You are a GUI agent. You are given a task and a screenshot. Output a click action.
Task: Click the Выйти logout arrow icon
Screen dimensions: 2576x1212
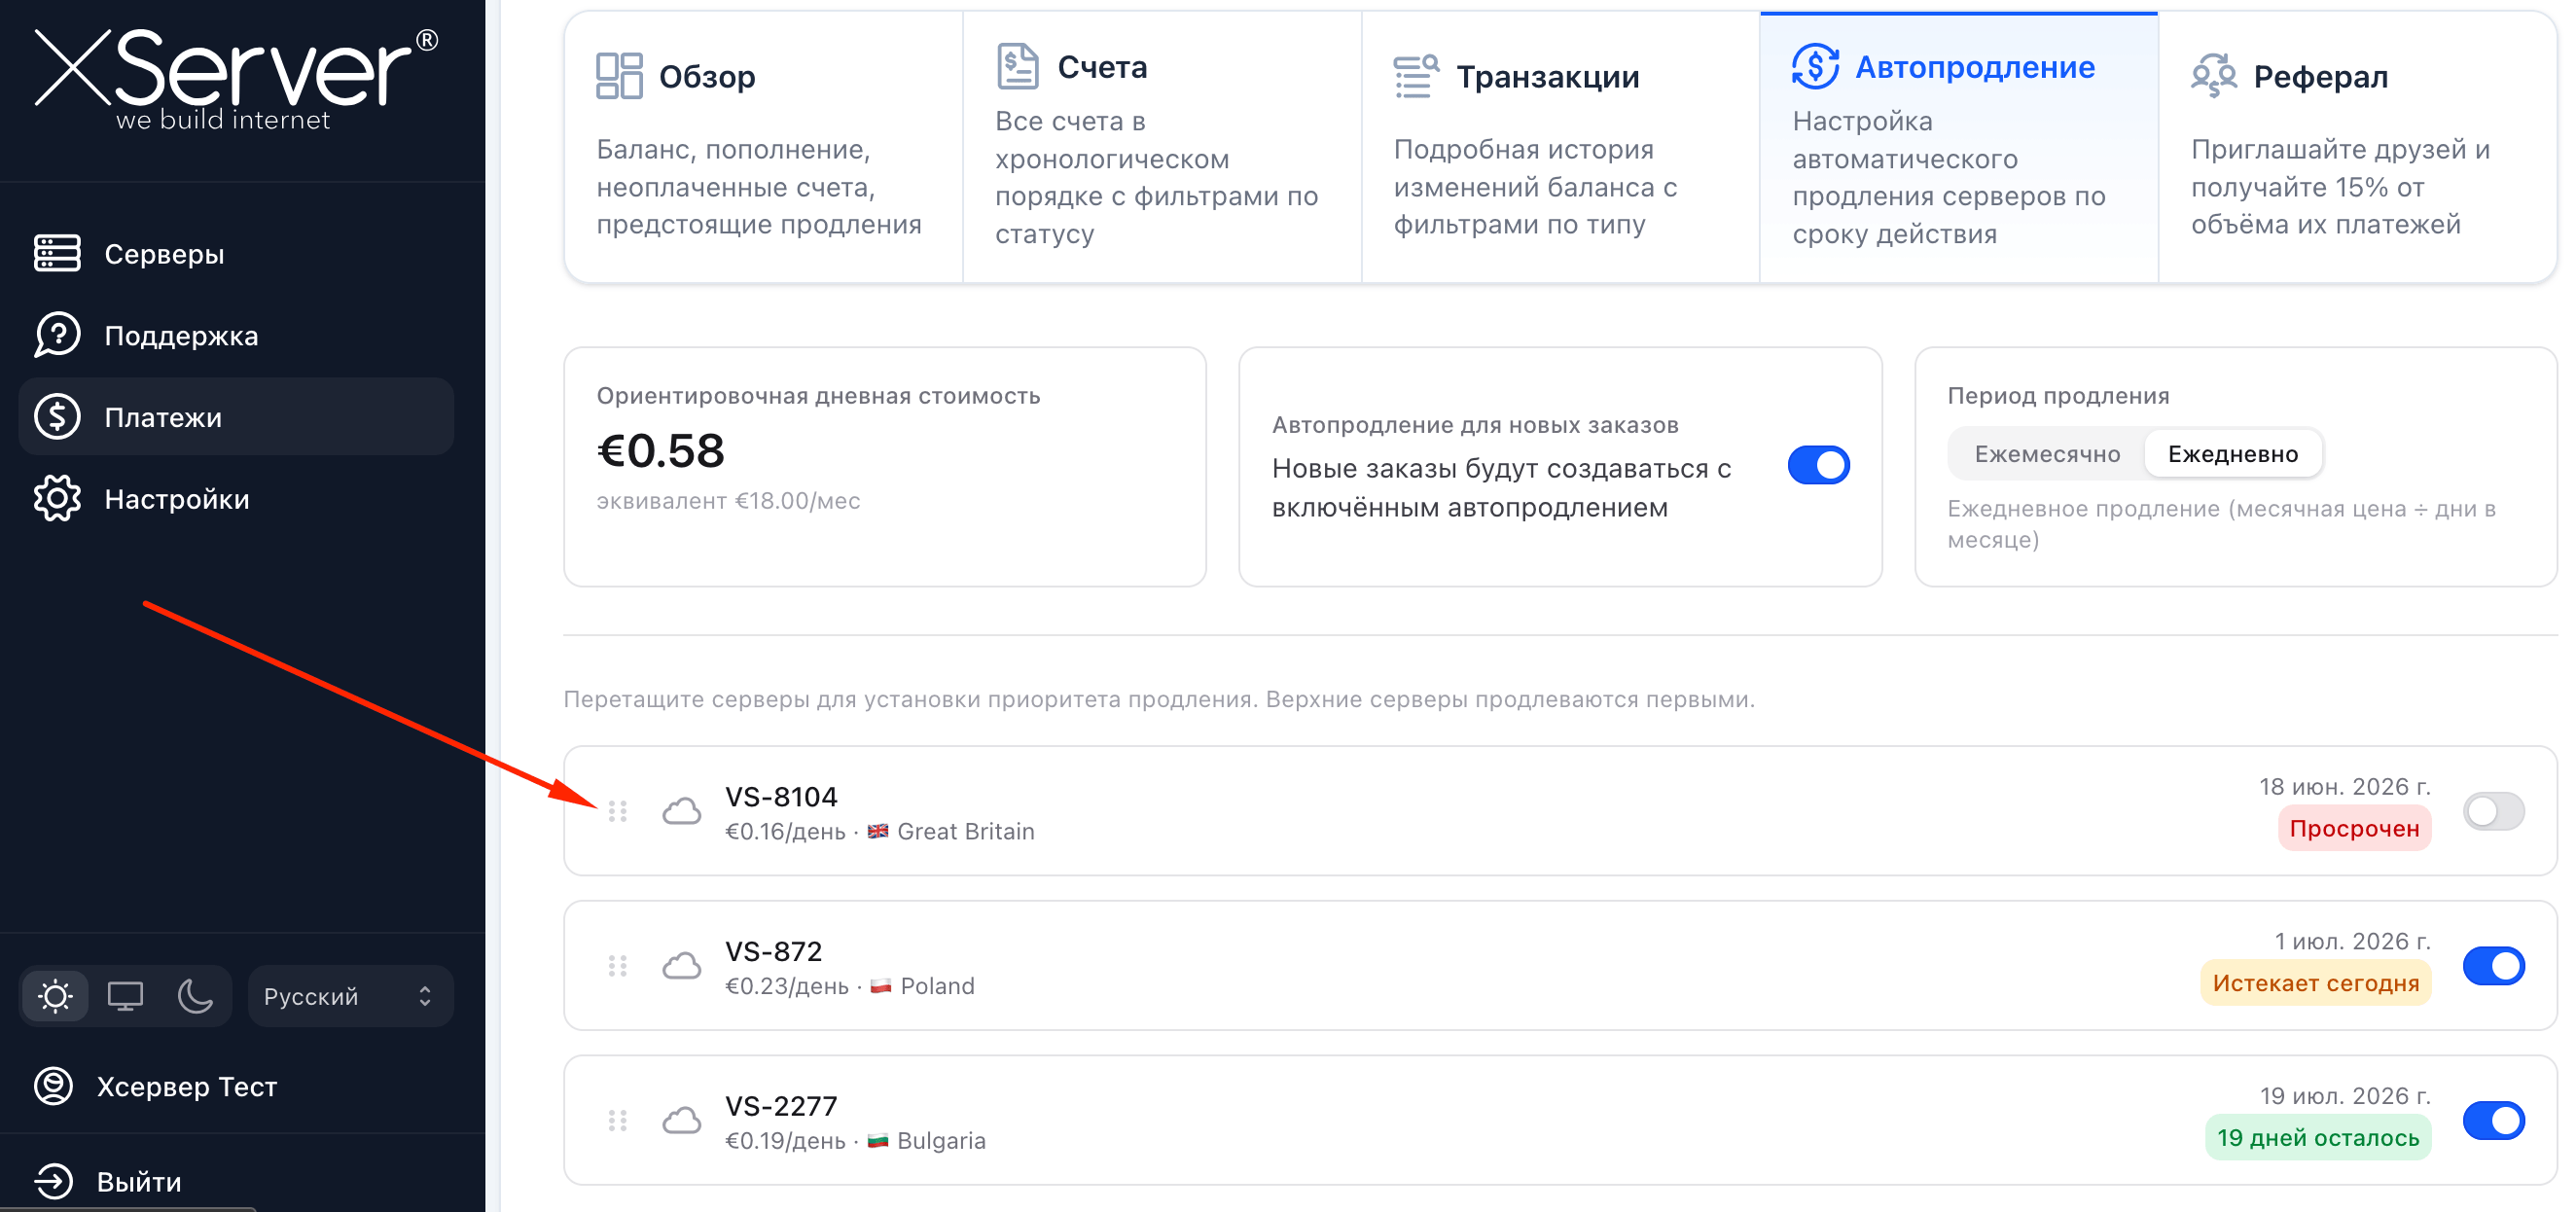[x=54, y=1181]
